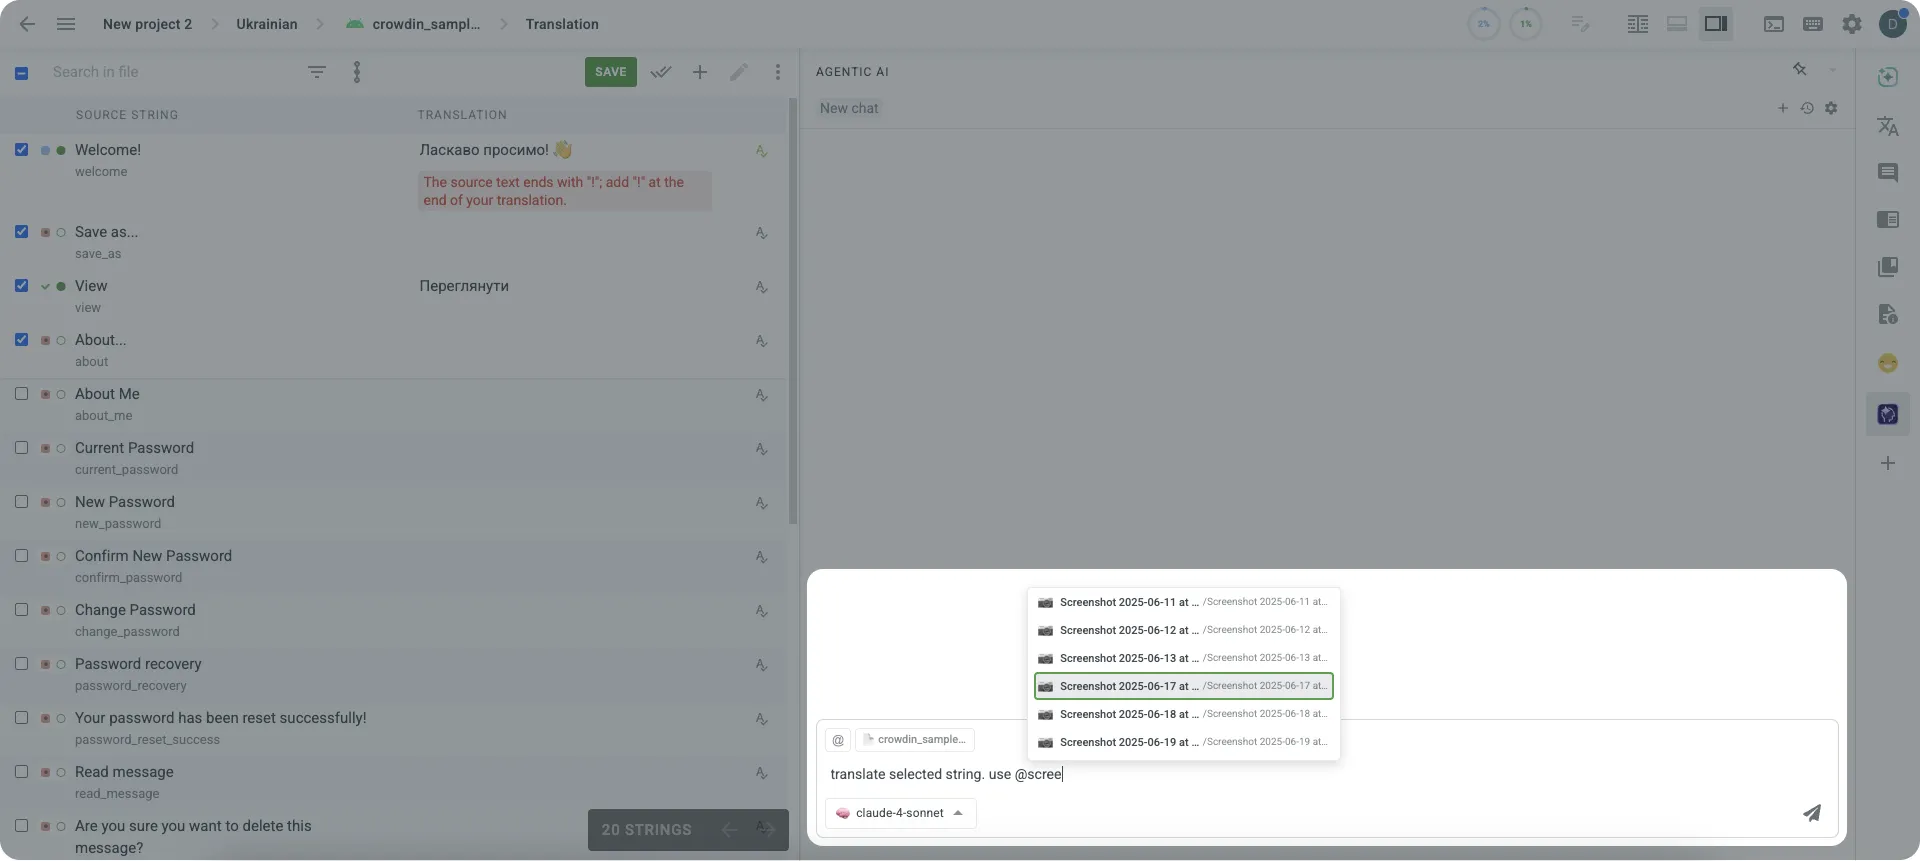The height and width of the screenshot is (861, 1920).
Task: Pin the Agentic AI panel
Action: pos(1799,70)
